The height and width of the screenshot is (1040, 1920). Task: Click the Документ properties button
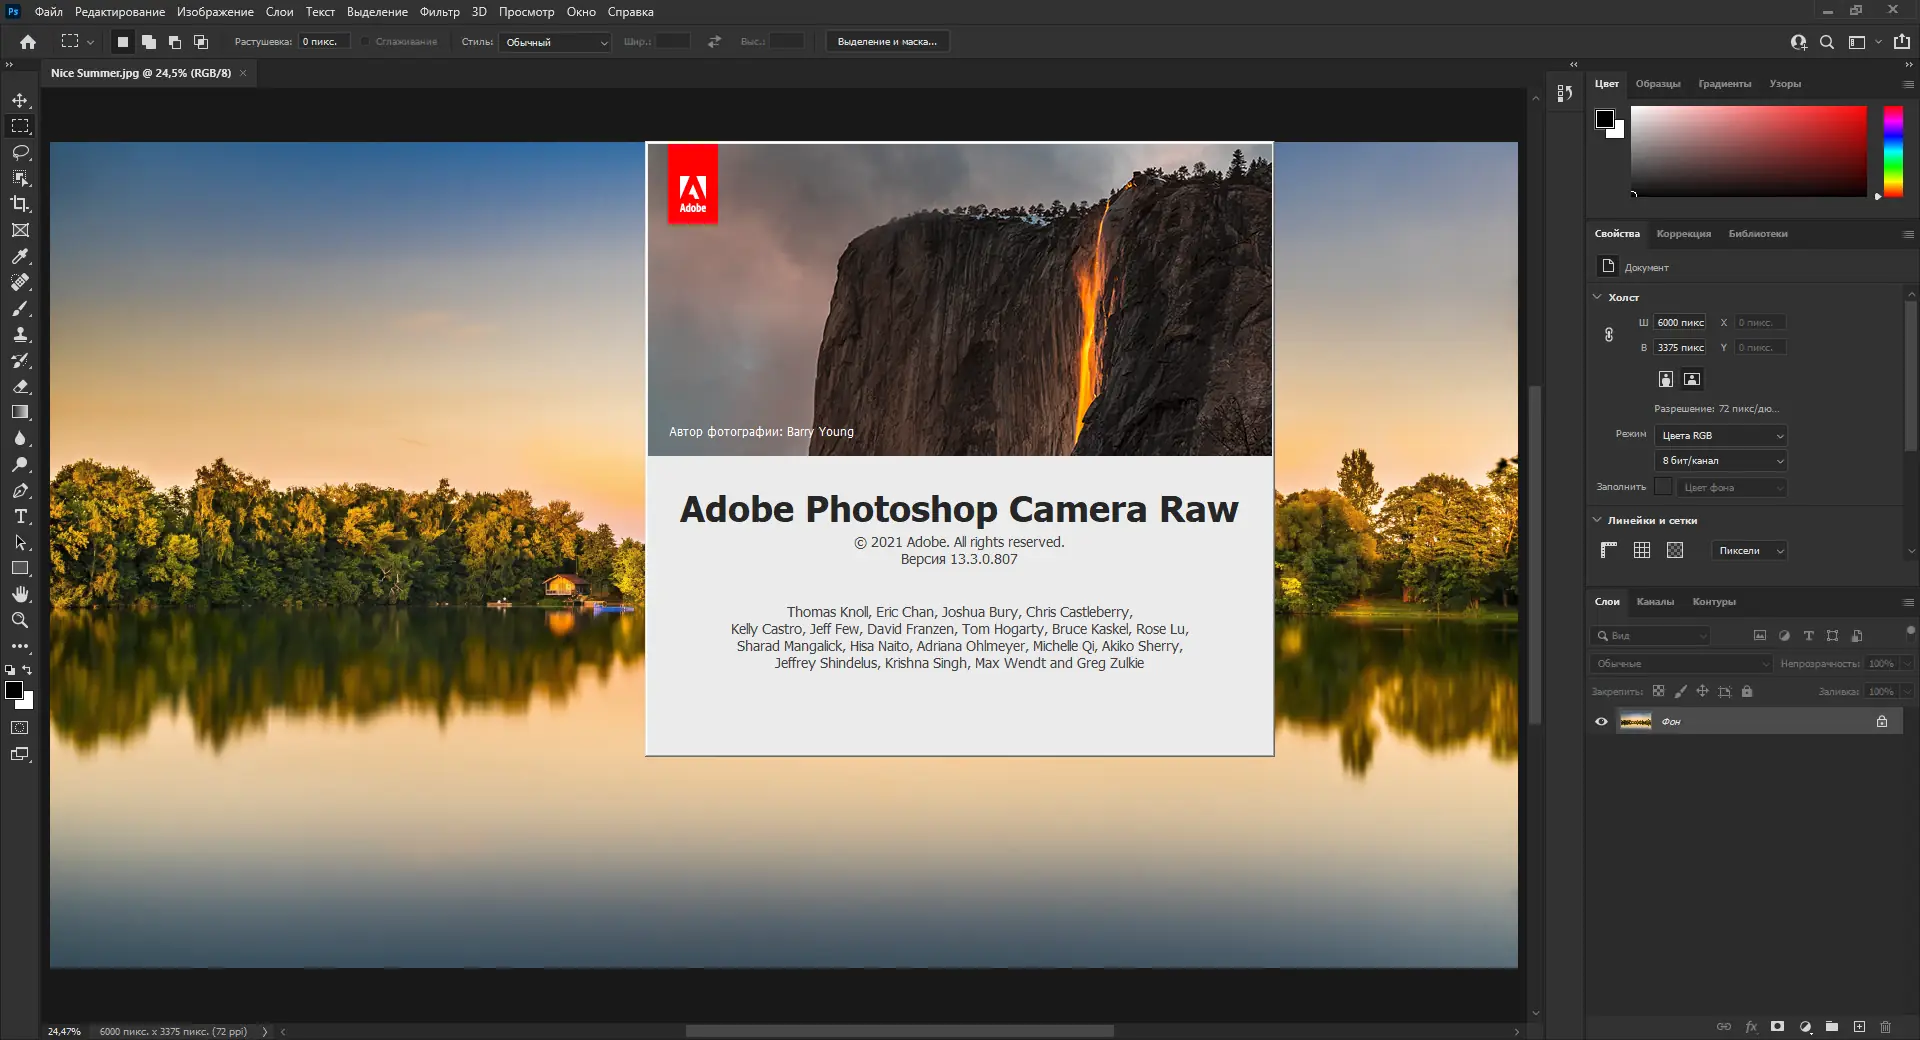coord(1608,266)
